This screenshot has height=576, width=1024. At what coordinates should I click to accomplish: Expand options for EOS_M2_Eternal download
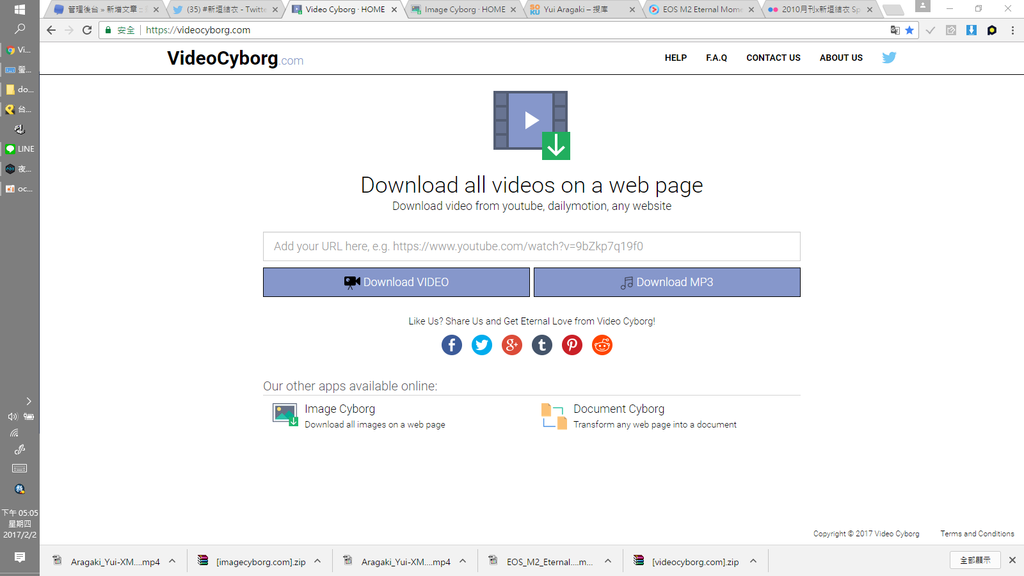tap(608, 561)
